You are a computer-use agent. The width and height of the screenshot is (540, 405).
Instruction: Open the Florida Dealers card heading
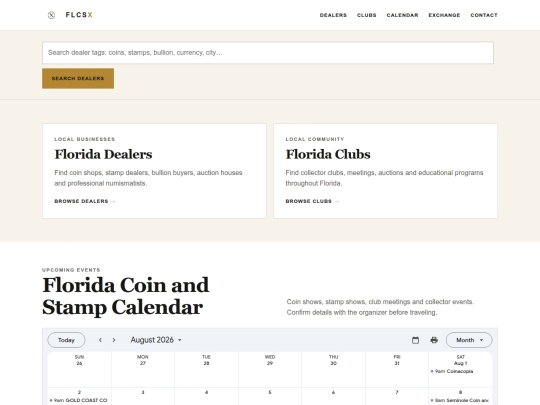click(x=103, y=154)
